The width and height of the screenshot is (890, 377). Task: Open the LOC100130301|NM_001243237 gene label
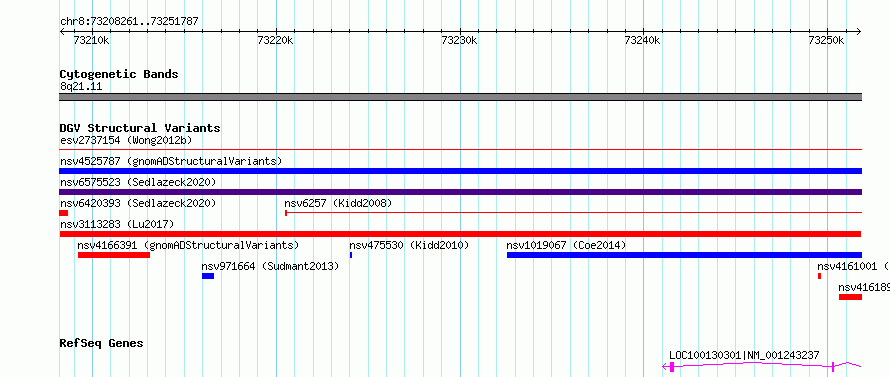(x=744, y=355)
